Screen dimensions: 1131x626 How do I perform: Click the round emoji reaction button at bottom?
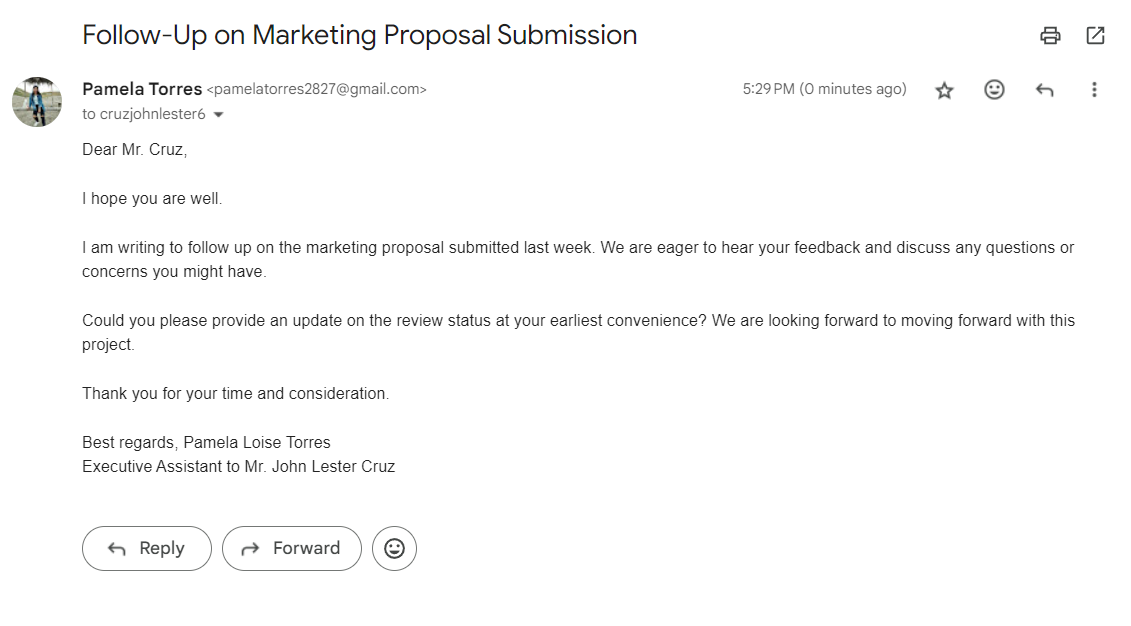point(394,548)
